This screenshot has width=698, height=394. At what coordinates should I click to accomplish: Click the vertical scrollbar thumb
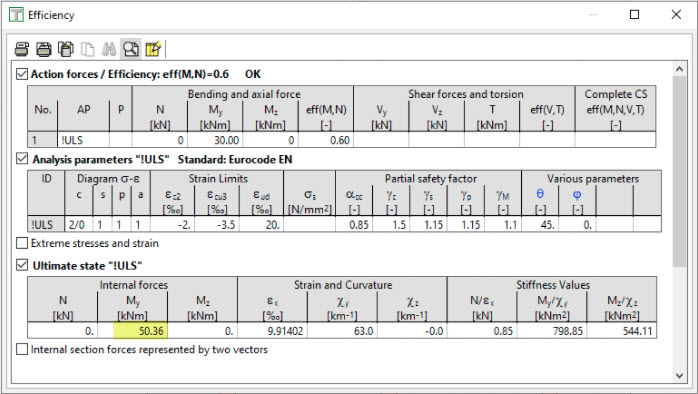coord(679,171)
